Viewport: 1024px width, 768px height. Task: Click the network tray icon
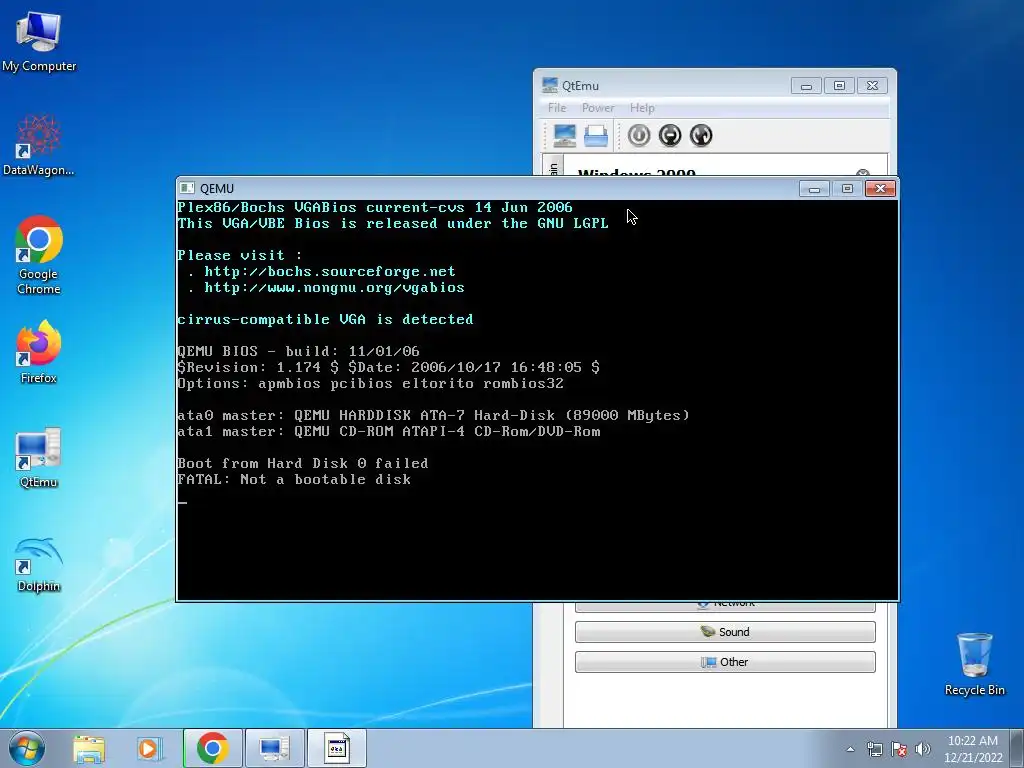coord(874,749)
